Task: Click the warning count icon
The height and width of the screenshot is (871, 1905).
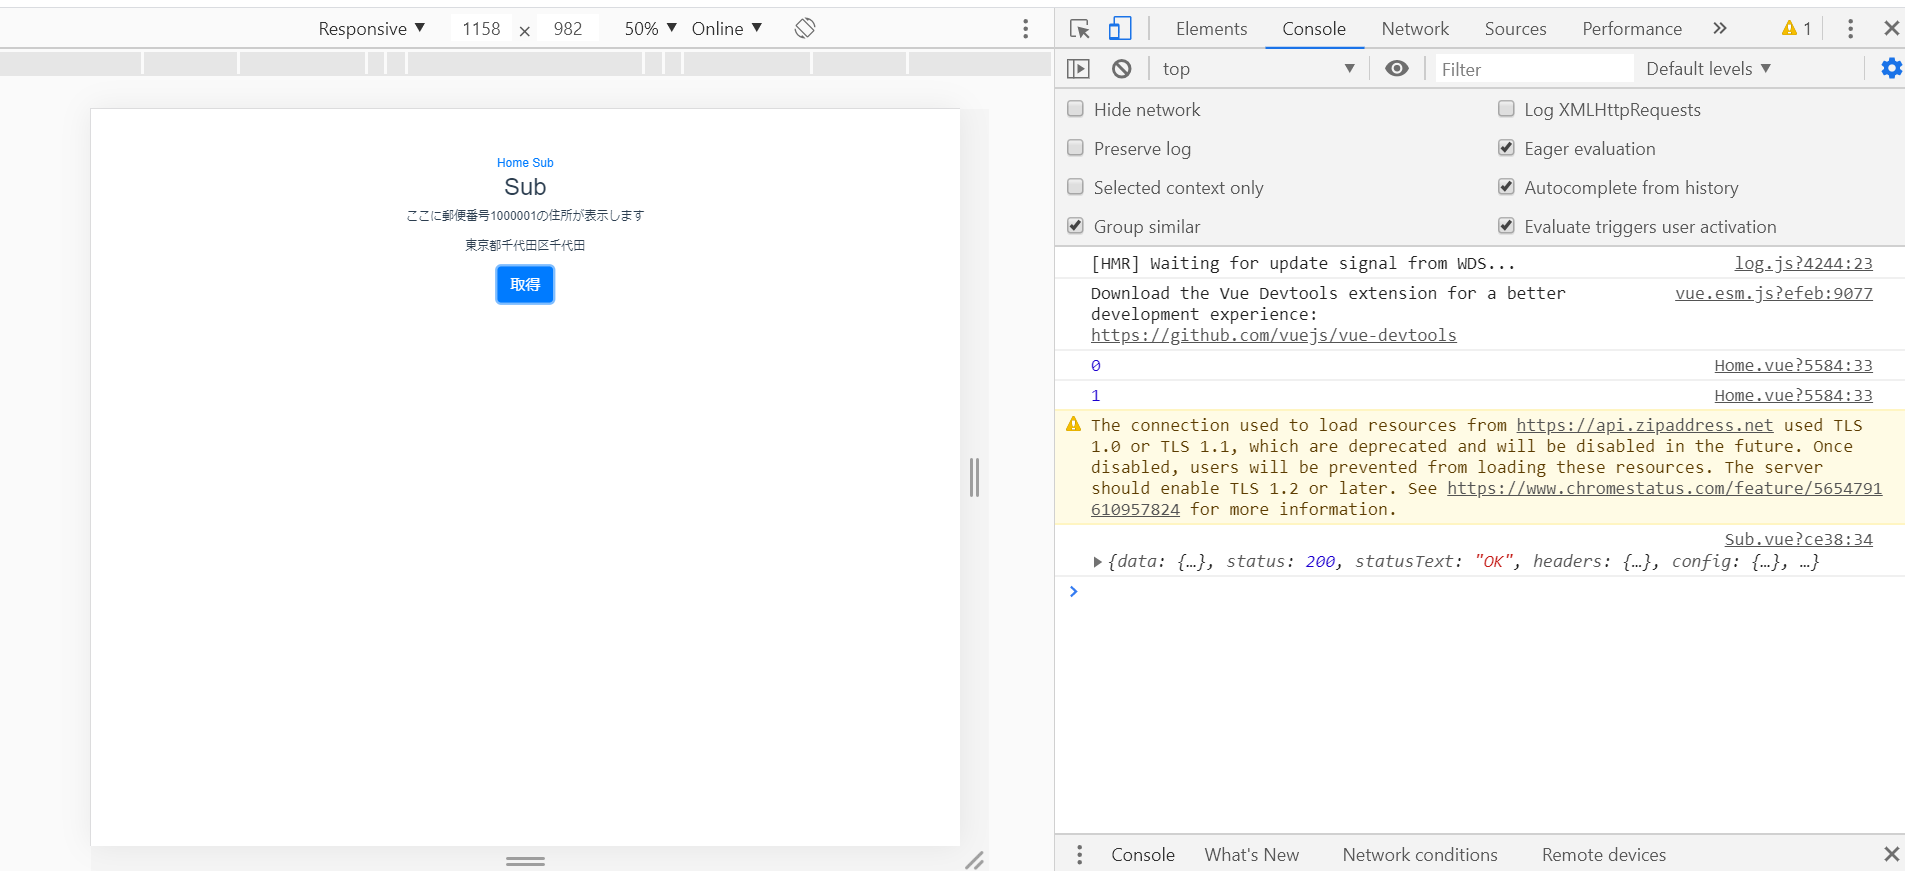Action: [x=1796, y=29]
